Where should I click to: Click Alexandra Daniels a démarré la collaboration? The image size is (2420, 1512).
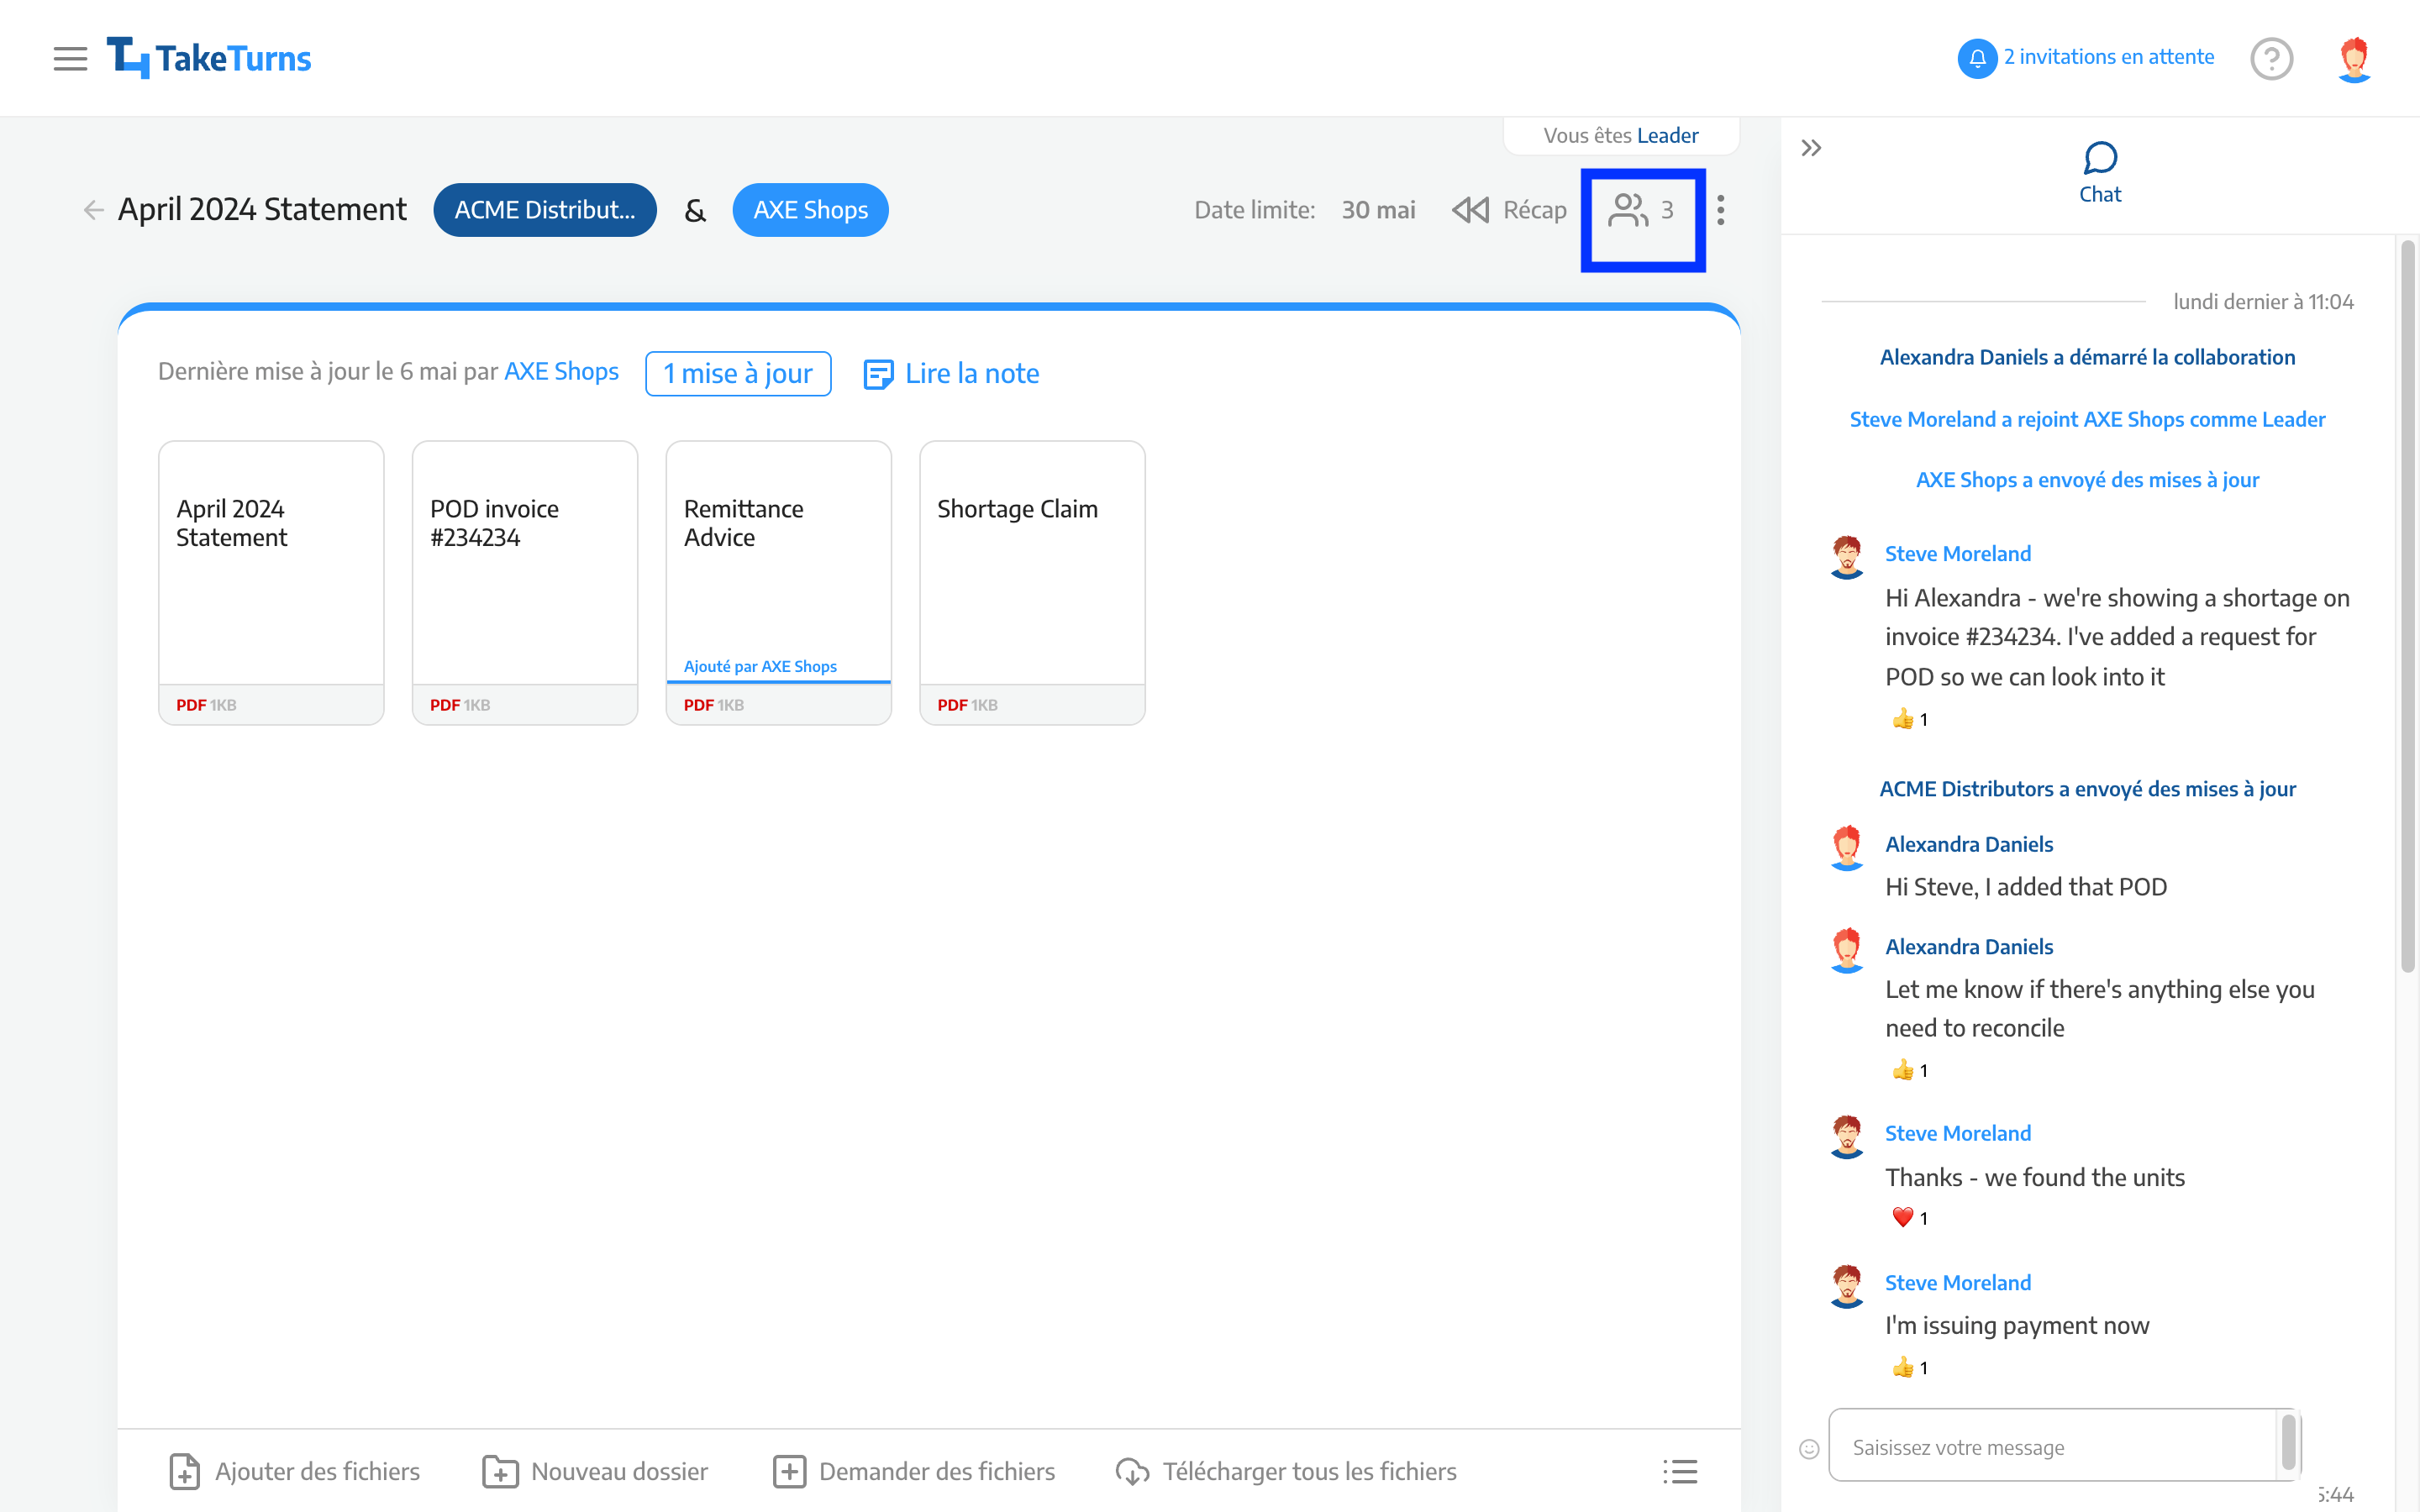(2087, 357)
